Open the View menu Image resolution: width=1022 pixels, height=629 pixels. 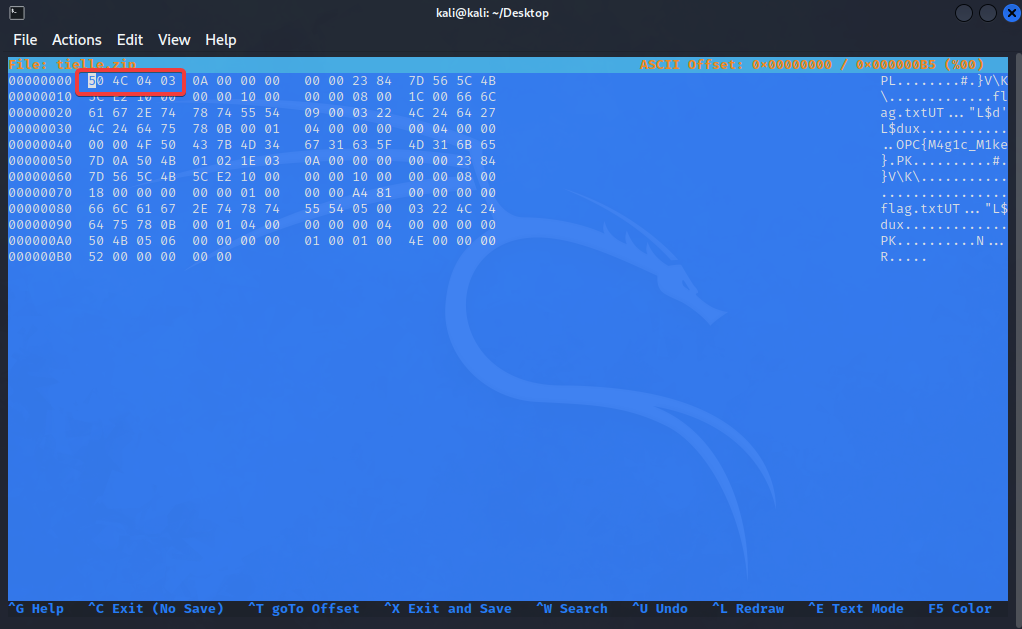(174, 40)
